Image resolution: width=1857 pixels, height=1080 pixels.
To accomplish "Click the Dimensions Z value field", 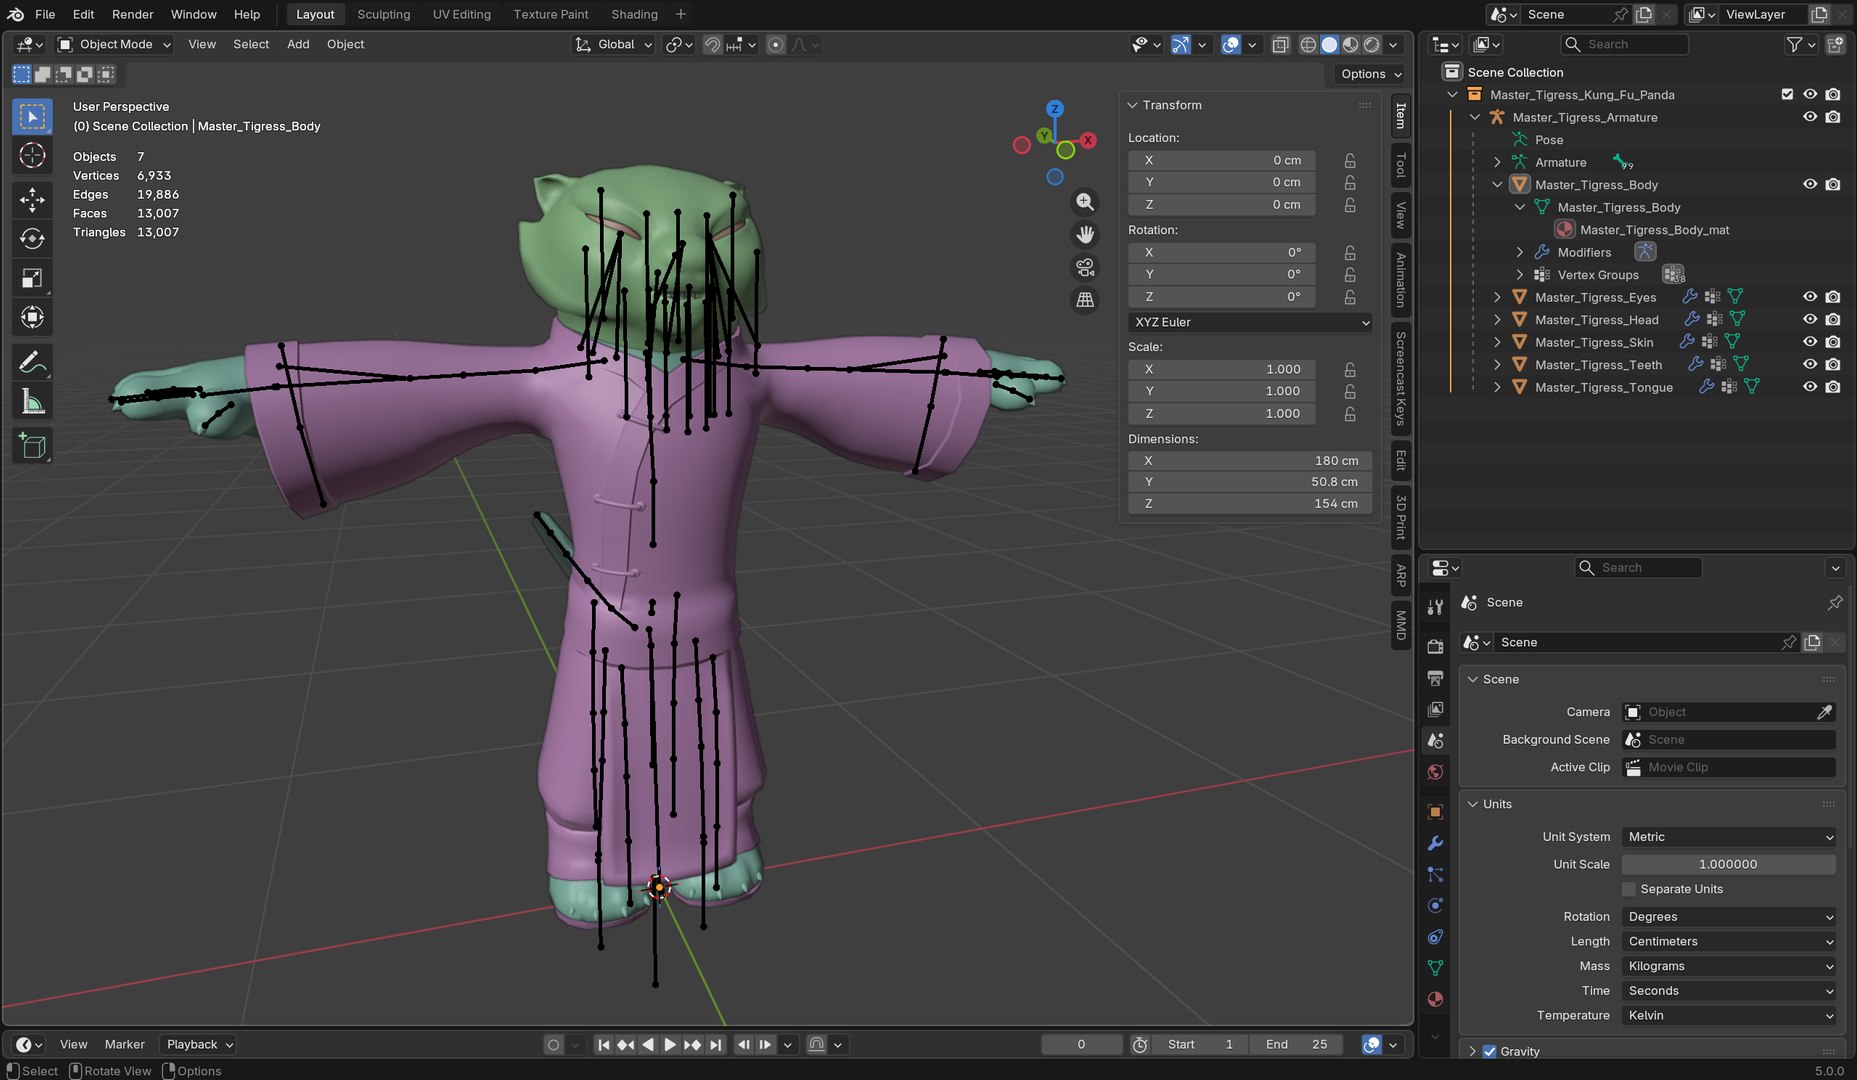I will pos(1249,503).
